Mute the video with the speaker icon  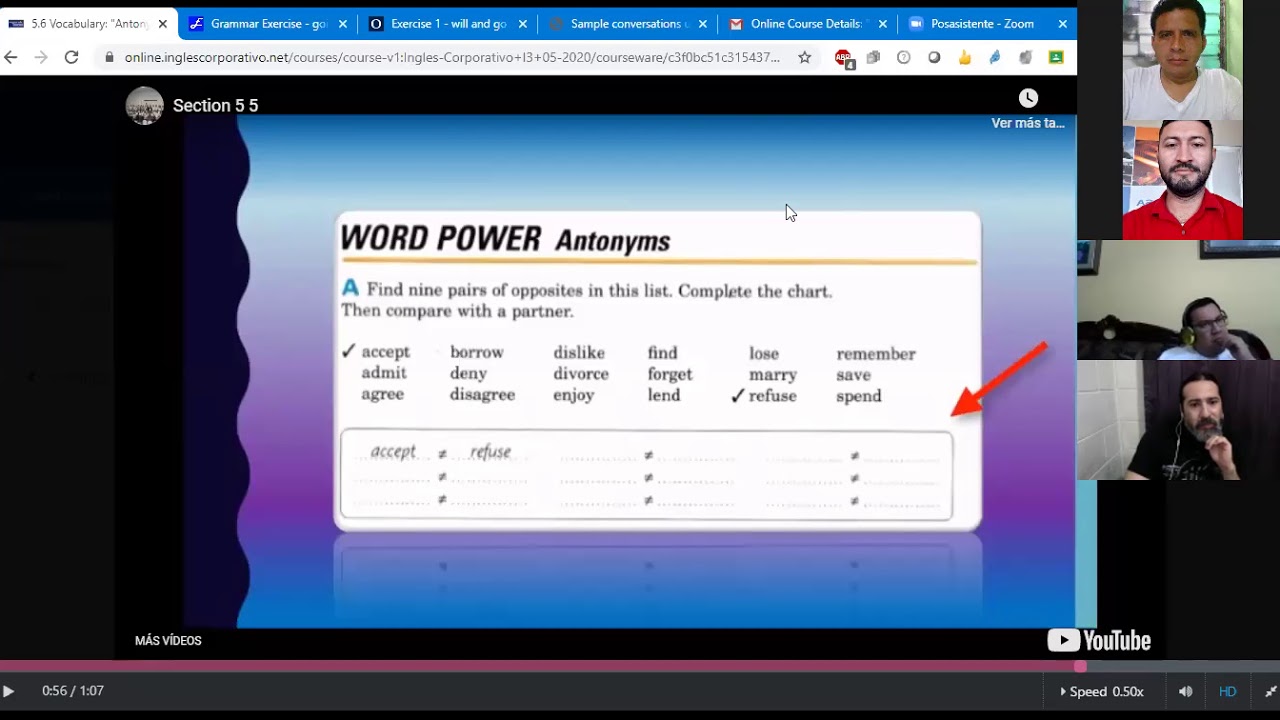(1185, 691)
